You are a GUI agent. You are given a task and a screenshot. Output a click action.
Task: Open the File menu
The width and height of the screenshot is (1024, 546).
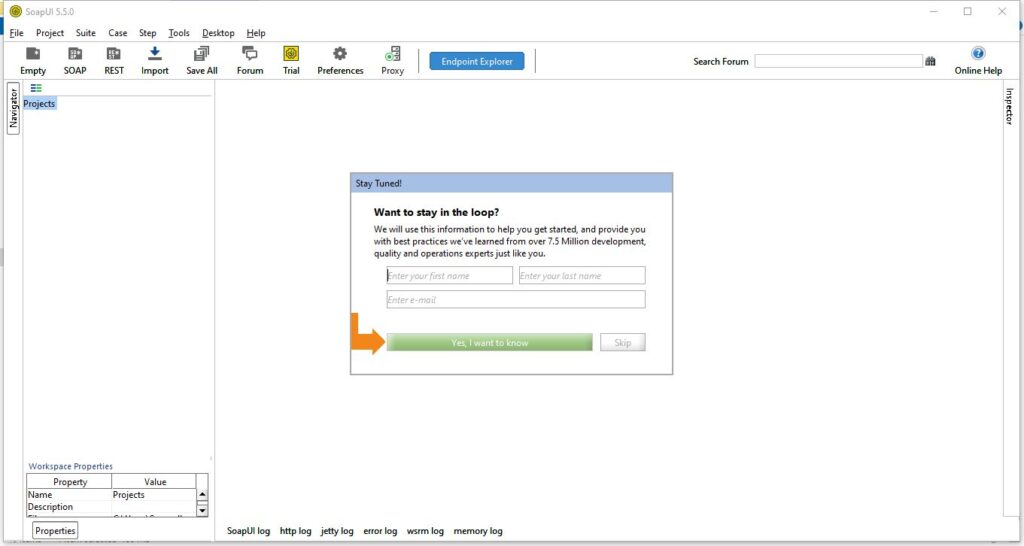[x=16, y=33]
